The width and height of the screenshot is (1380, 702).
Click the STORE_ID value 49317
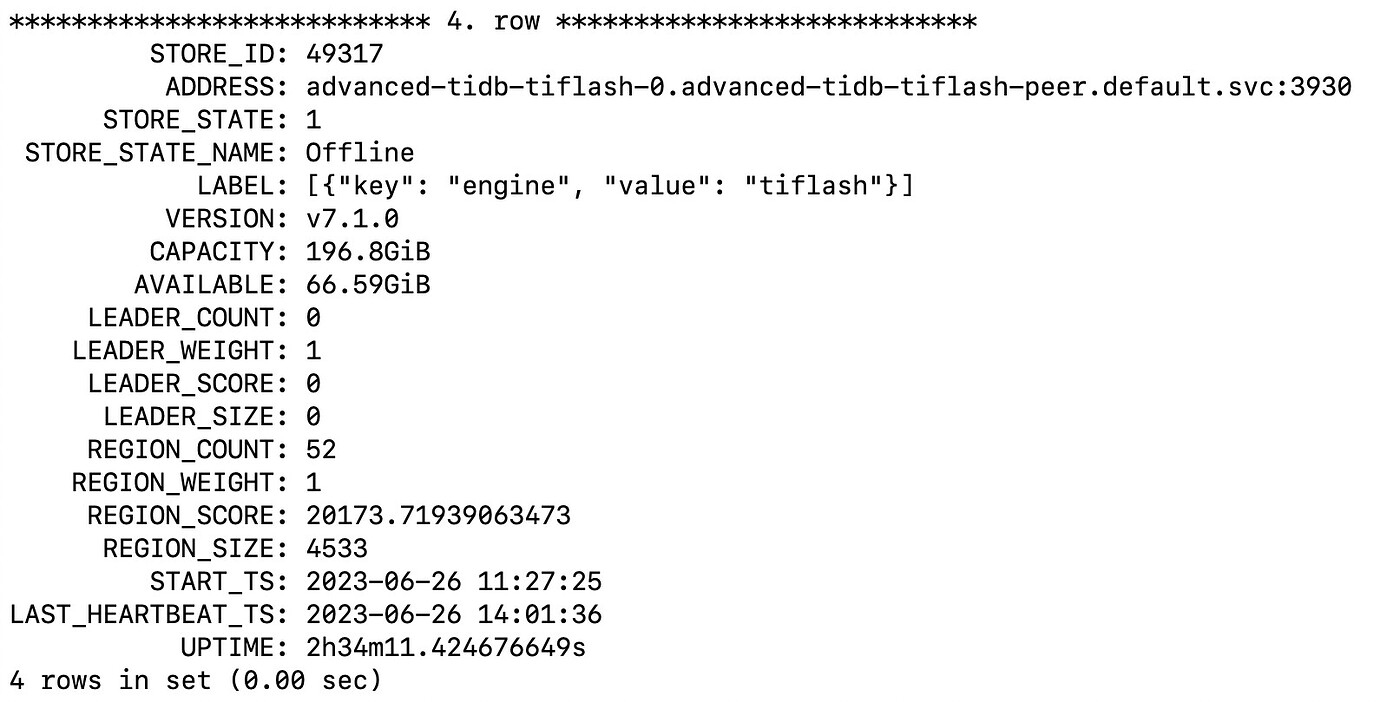344,53
